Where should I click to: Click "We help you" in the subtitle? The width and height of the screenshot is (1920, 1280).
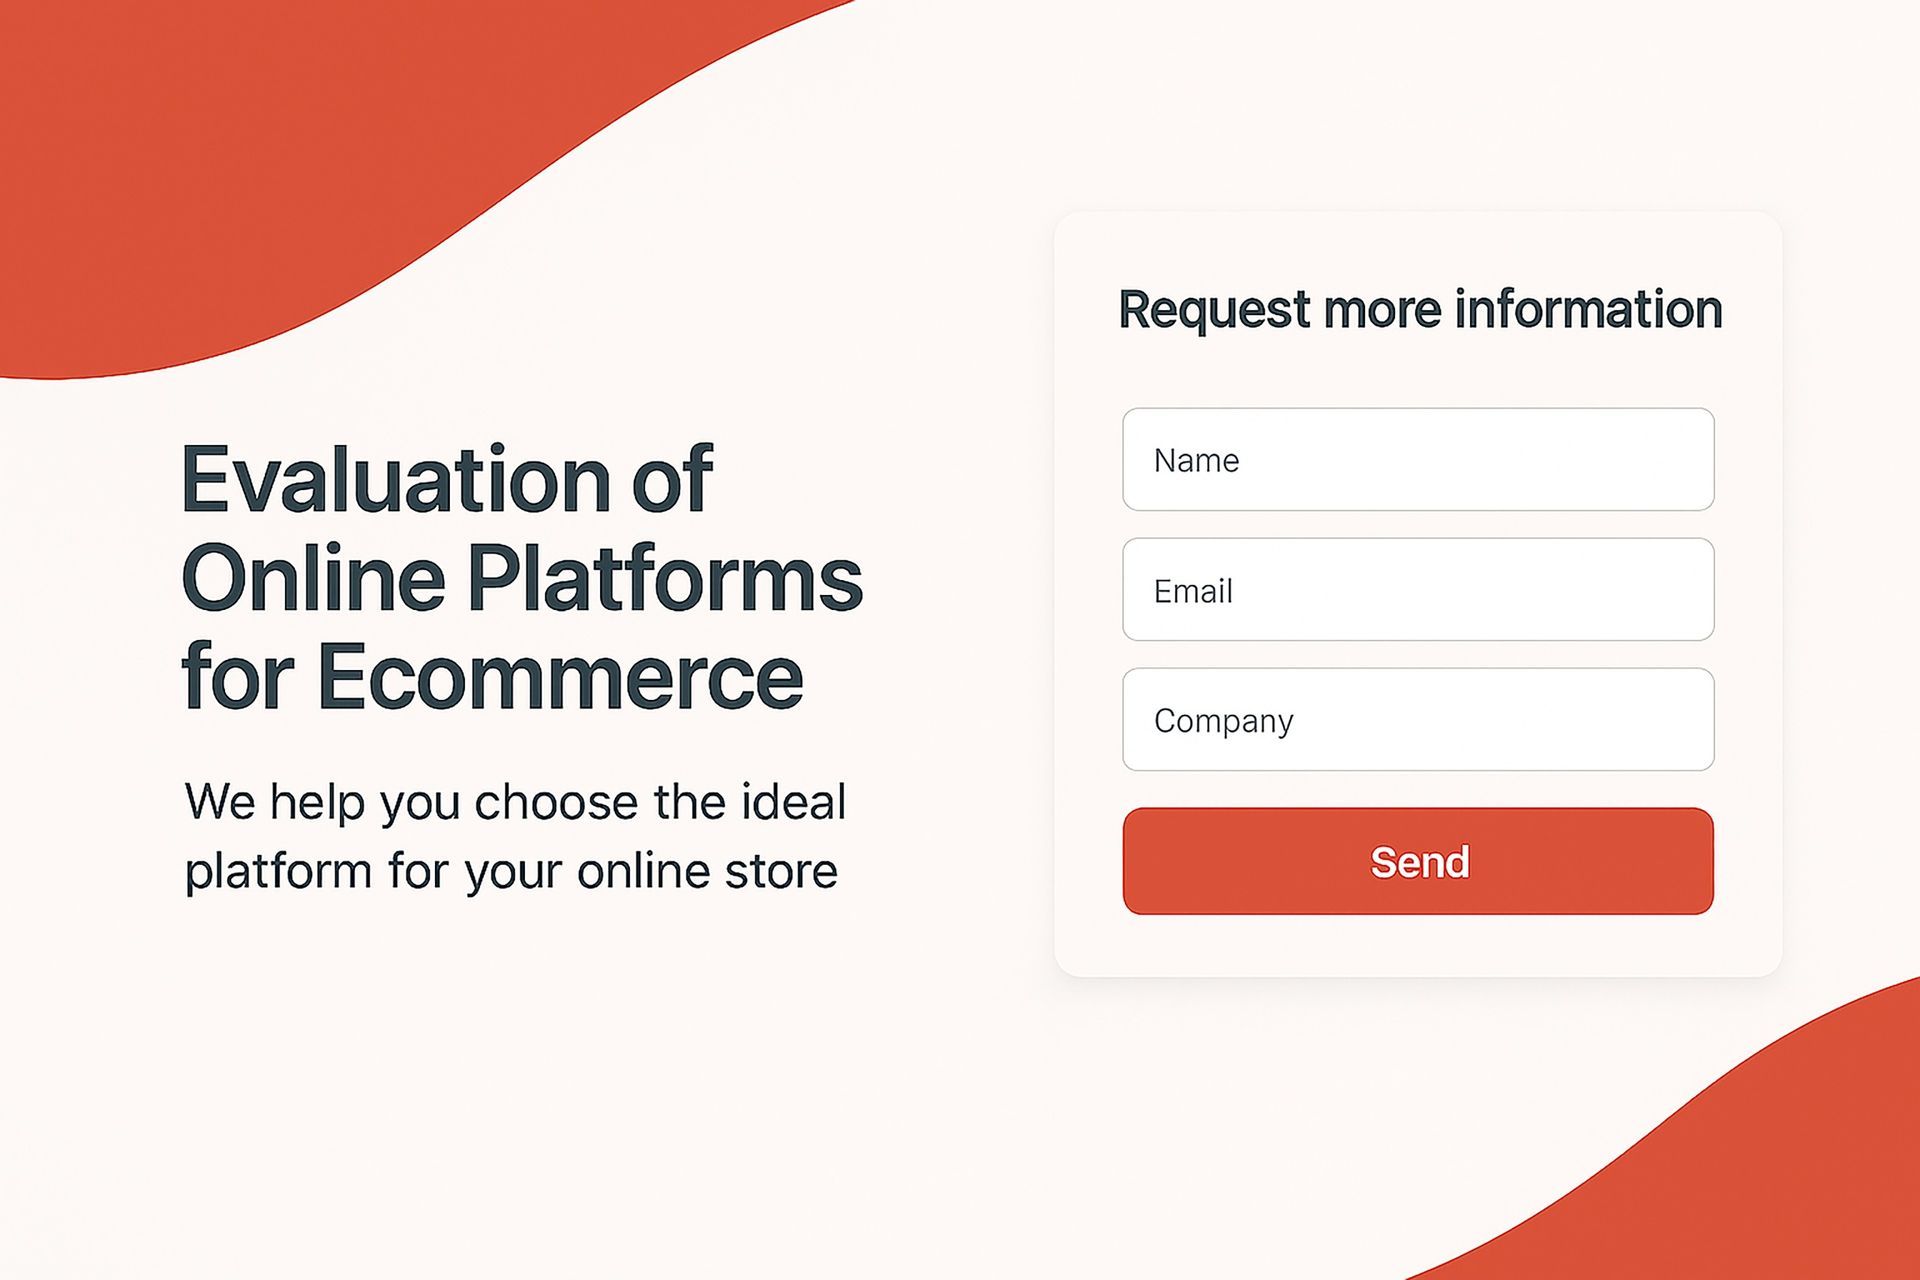tap(323, 803)
